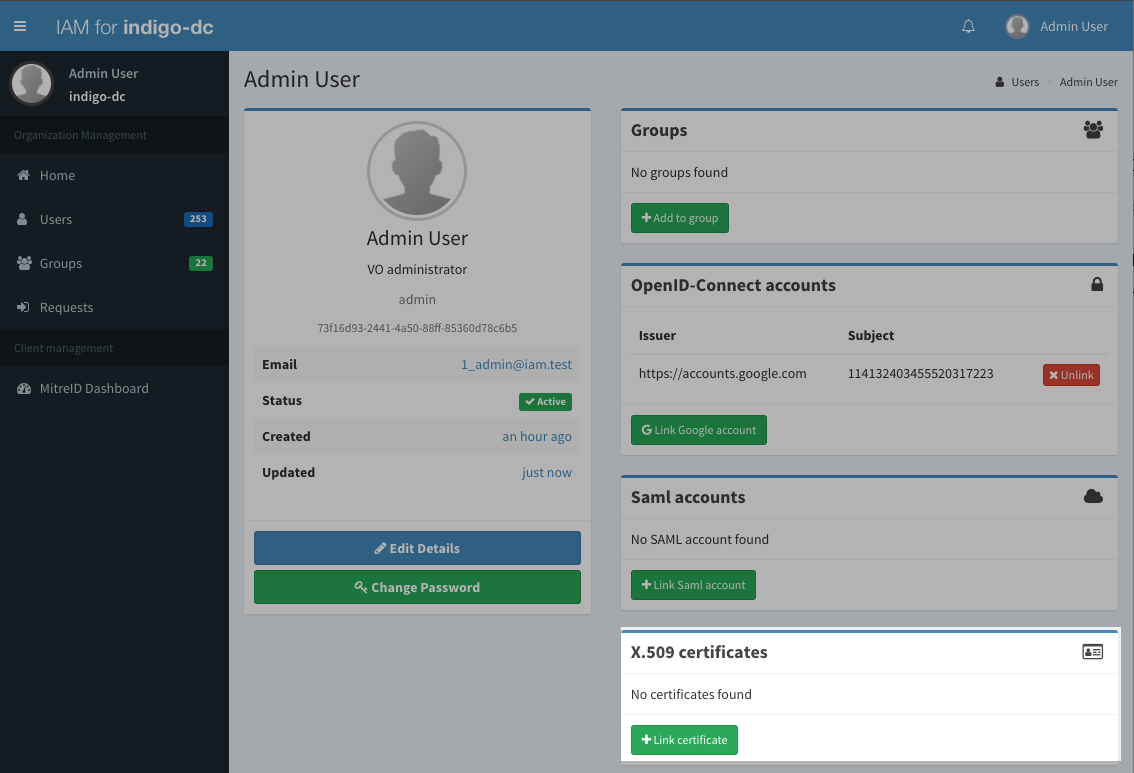The width and height of the screenshot is (1134, 773).
Task: Select the MitreID Dashboard globe icon
Action: [x=22, y=388]
